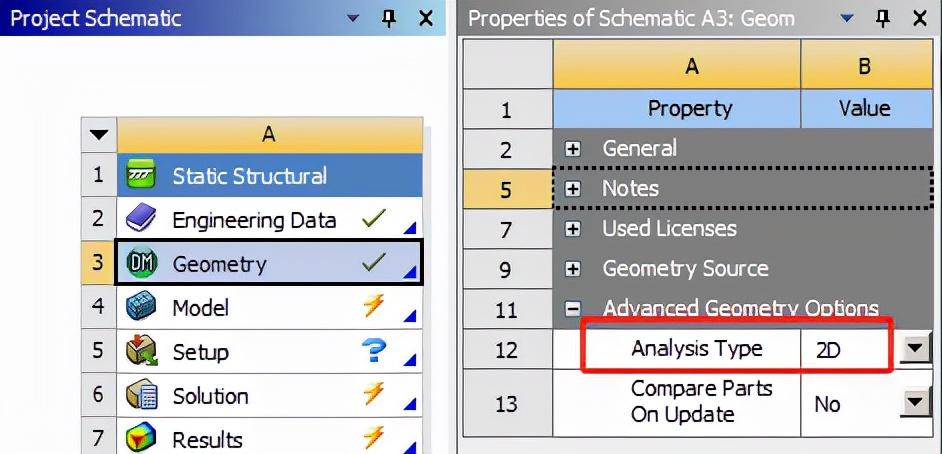This screenshot has height=454, width=942.
Task: Click the Analysis Type value field
Action: pyautogui.click(x=845, y=349)
